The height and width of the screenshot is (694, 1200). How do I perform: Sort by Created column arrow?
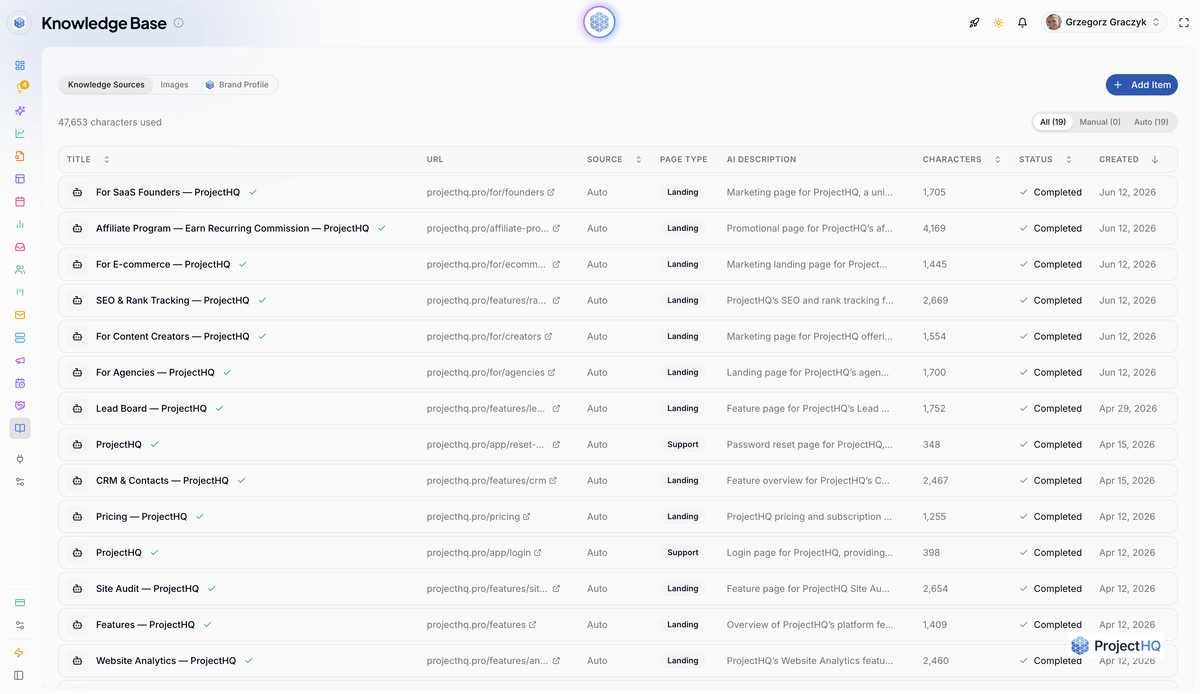(1155, 159)
